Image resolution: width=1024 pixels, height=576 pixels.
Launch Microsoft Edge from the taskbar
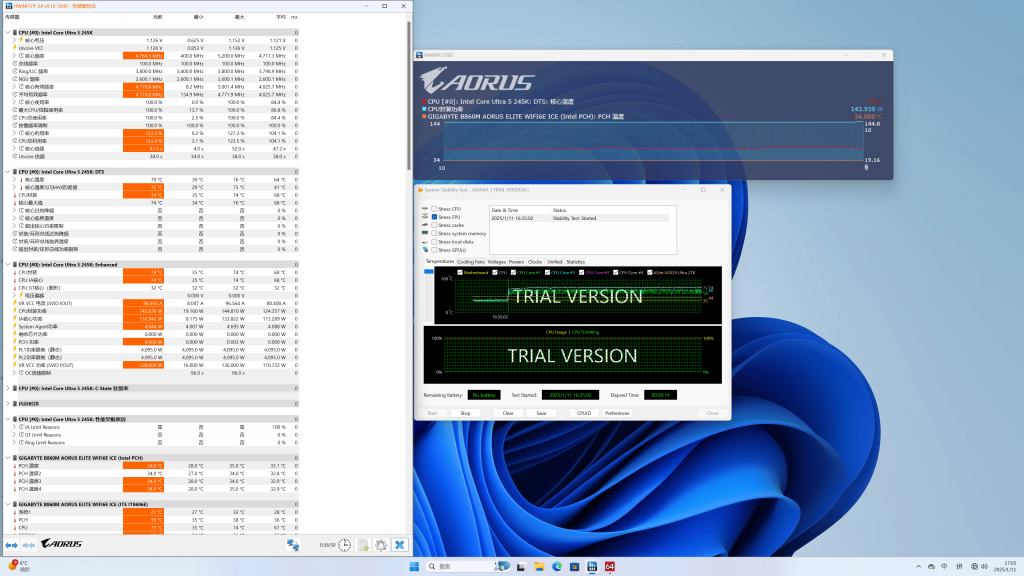coord(556,566)
